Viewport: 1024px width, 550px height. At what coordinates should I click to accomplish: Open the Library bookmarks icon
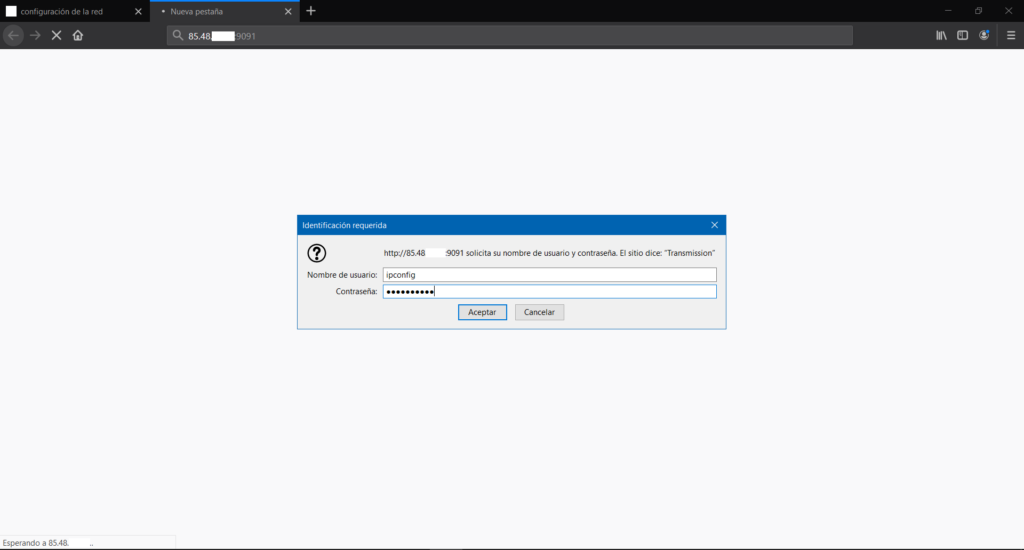941,35
